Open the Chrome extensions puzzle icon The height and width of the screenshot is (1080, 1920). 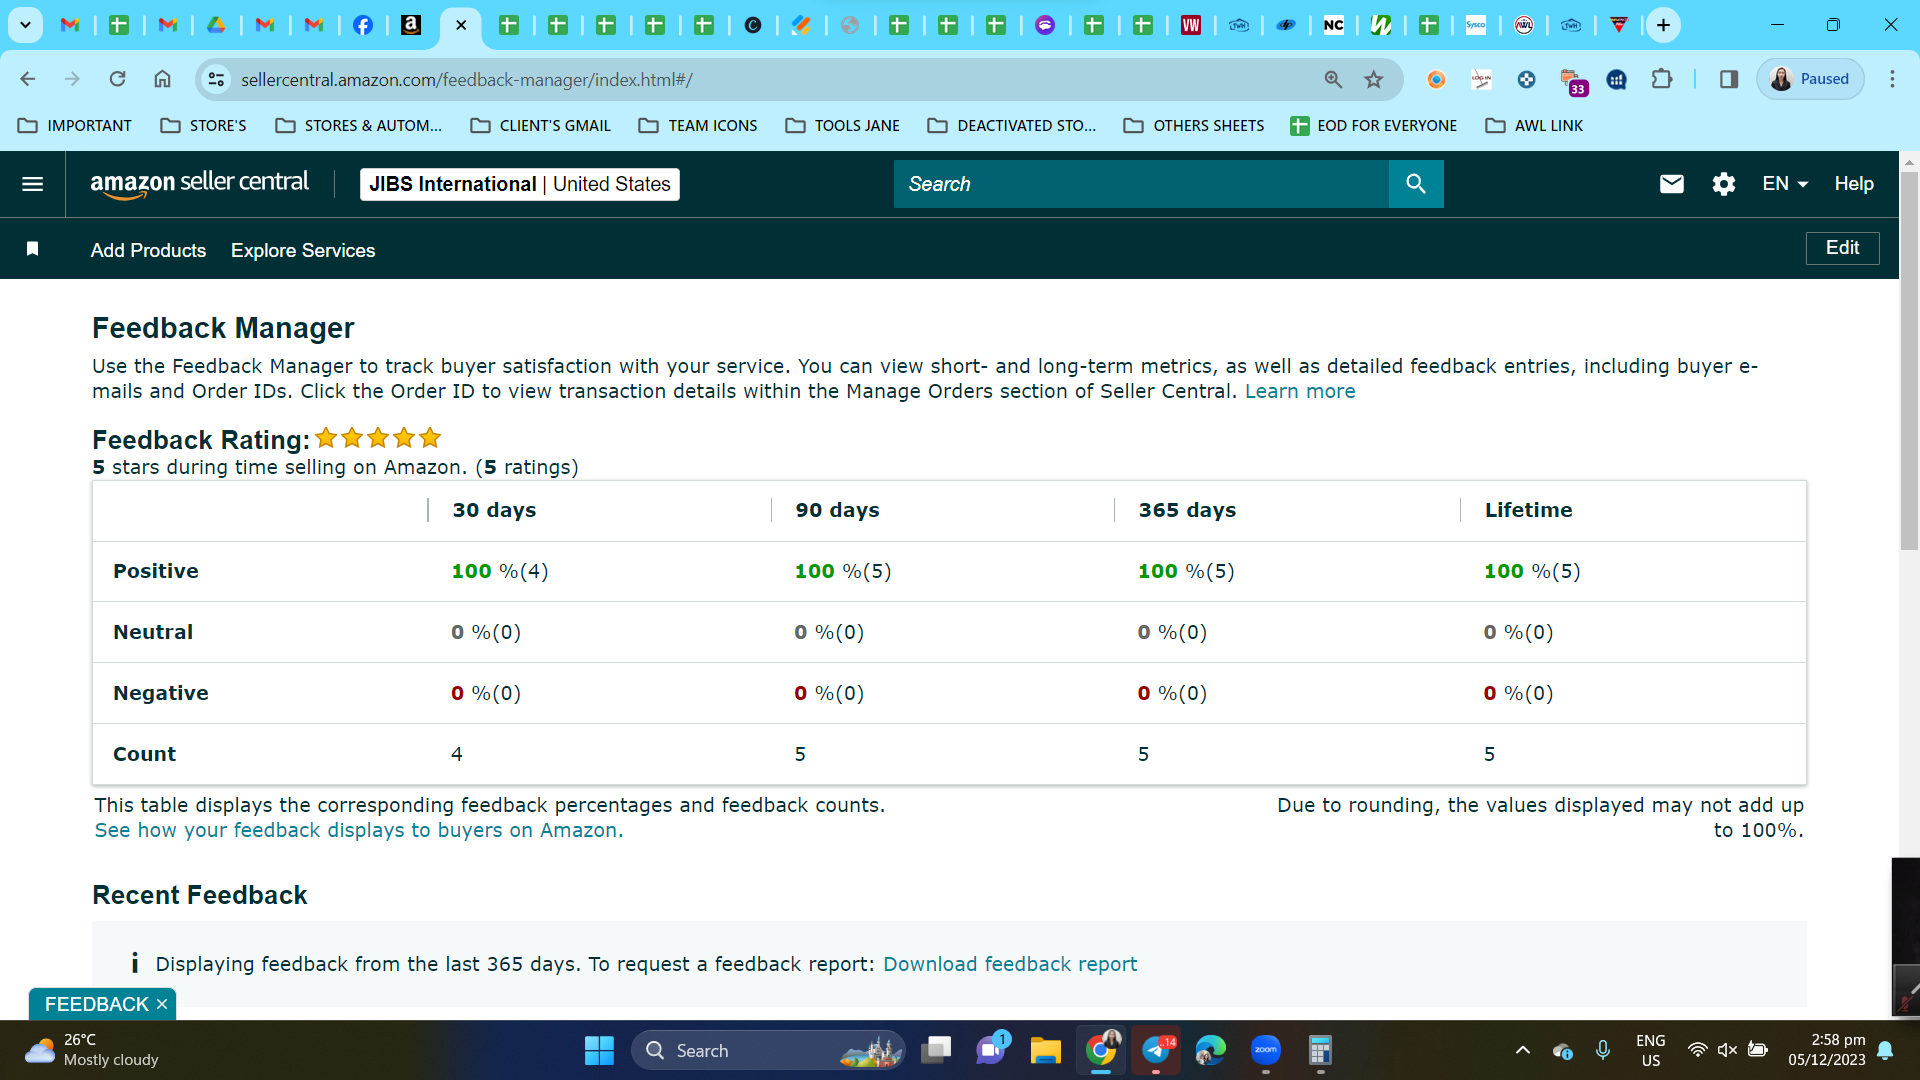point(1662,79)
